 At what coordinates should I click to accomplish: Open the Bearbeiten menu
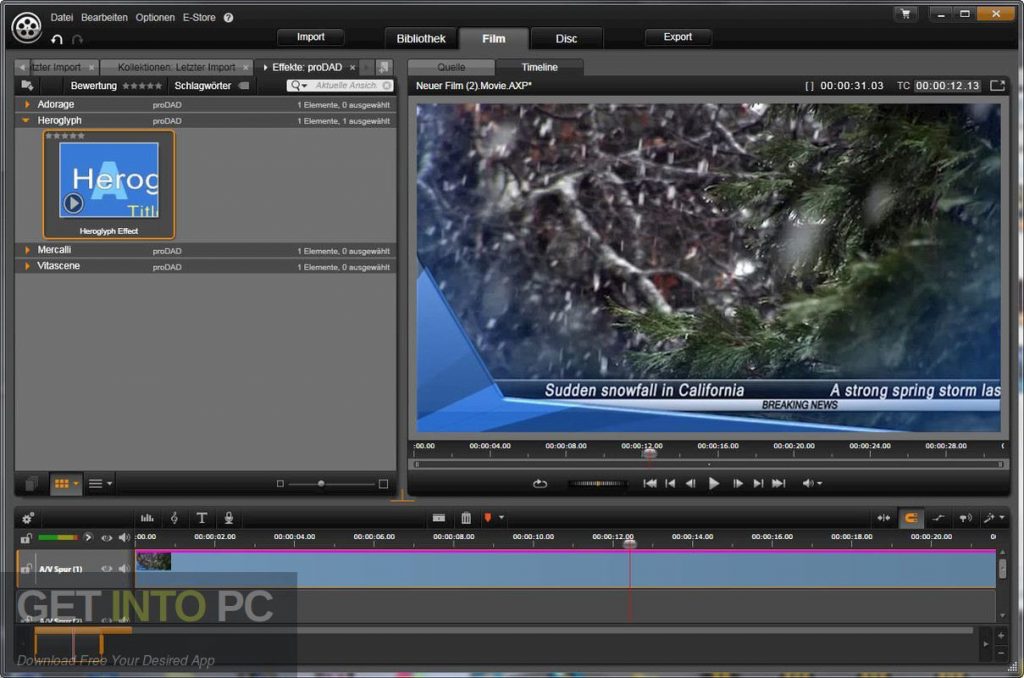coord(104,18)
